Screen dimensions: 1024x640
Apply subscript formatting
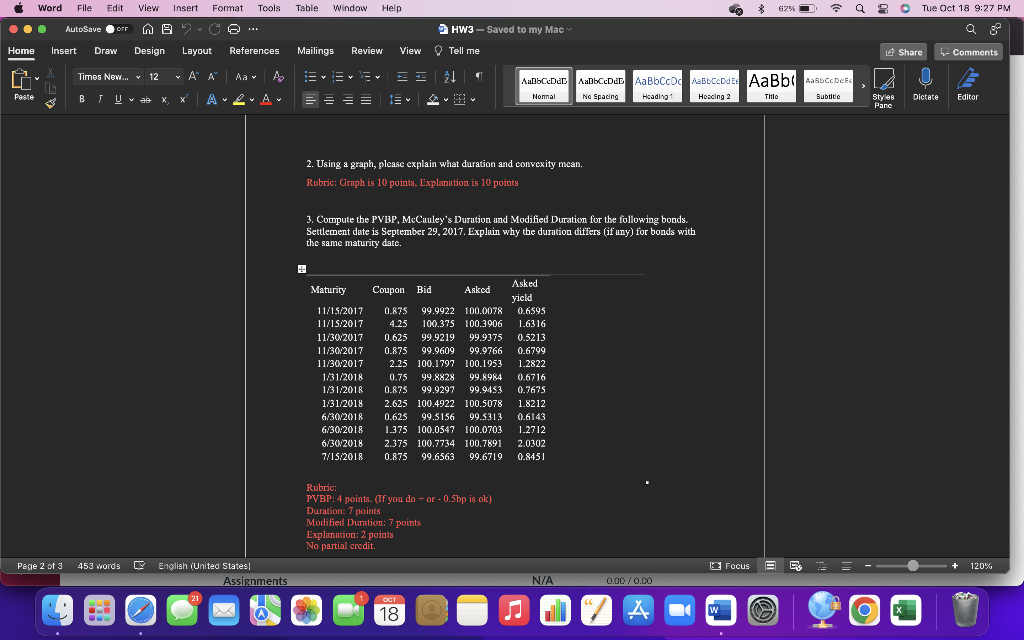pos(165,98)
